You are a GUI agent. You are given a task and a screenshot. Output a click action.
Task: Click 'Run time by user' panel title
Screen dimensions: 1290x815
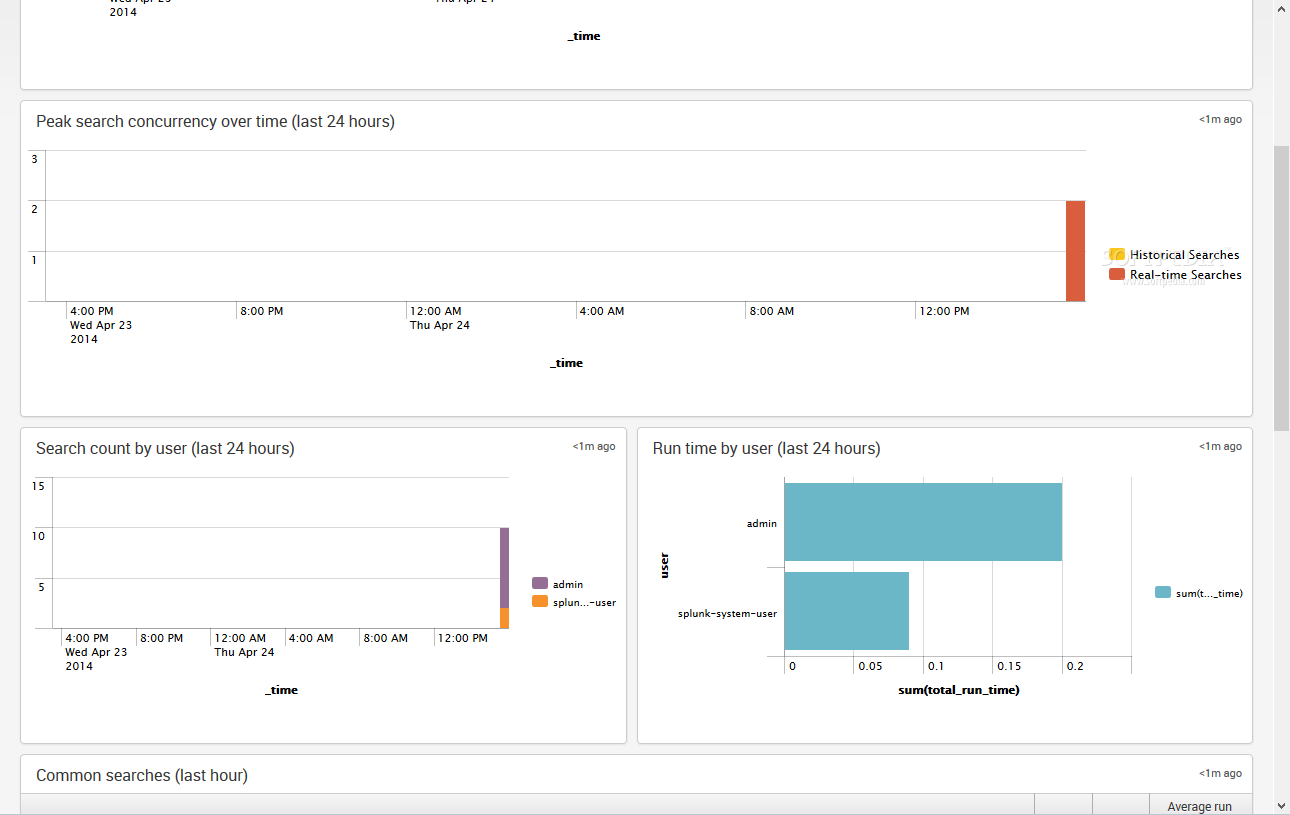(766, 448)
